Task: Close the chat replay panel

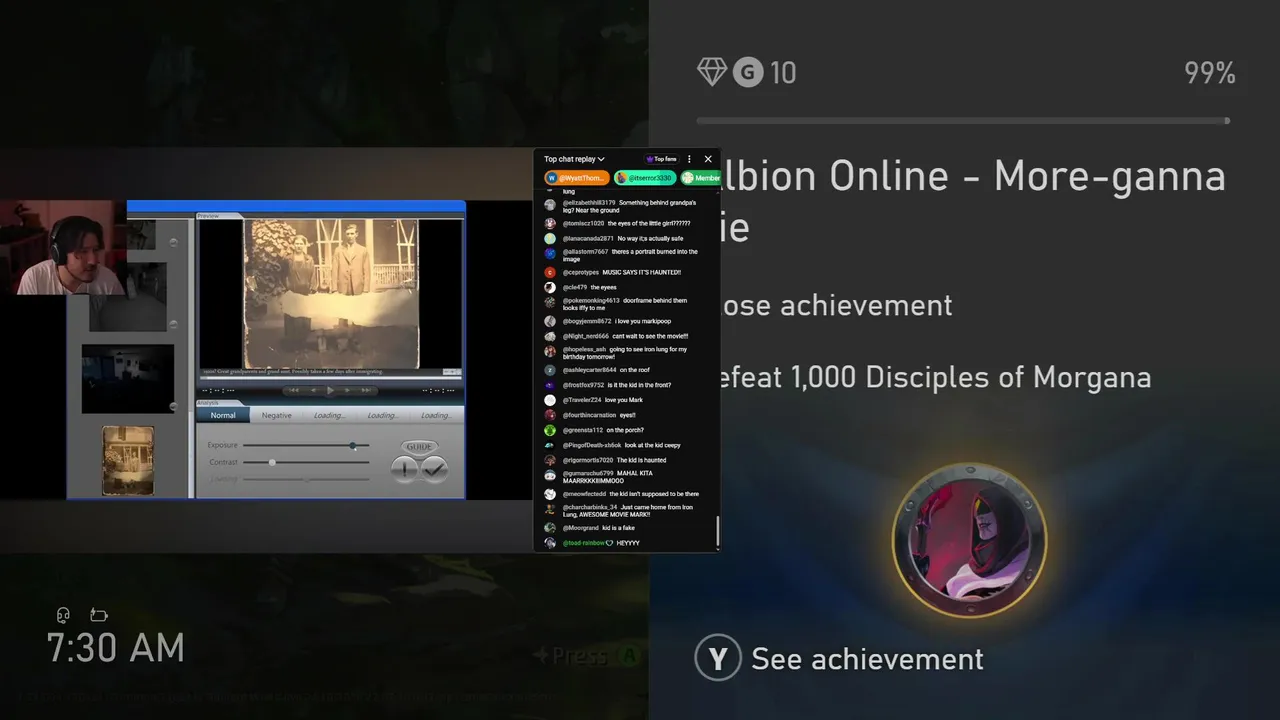Action: [708, 159]
